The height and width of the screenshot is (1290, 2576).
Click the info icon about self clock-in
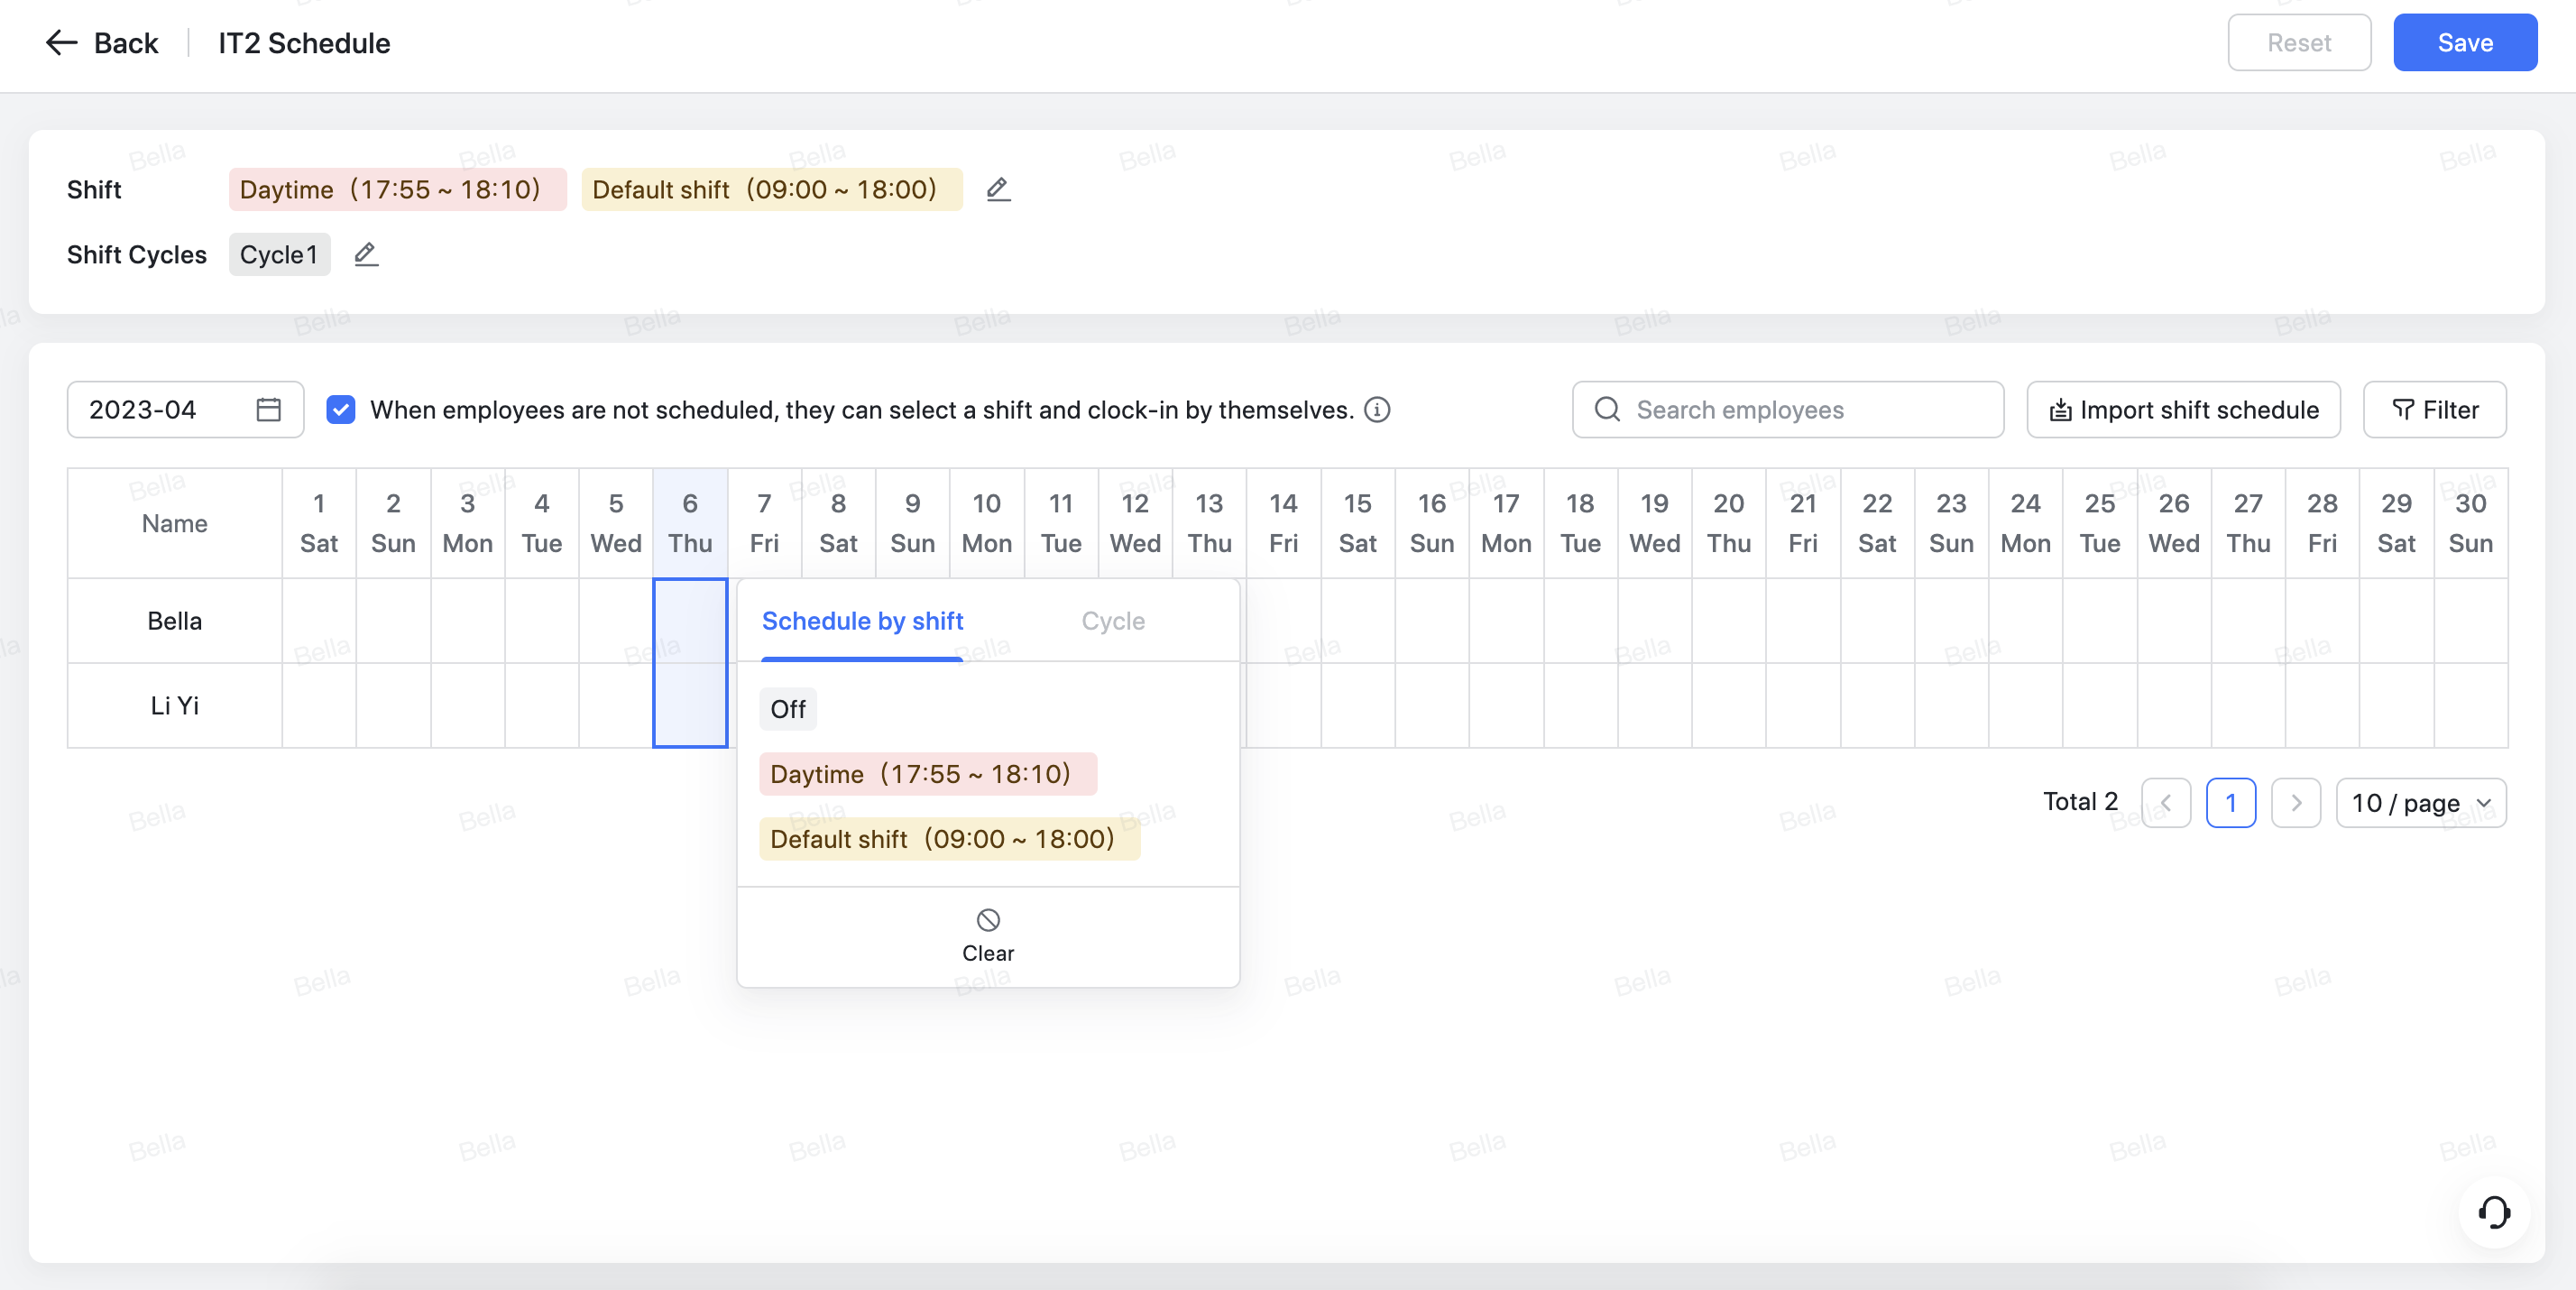[x=1377, y=409]
